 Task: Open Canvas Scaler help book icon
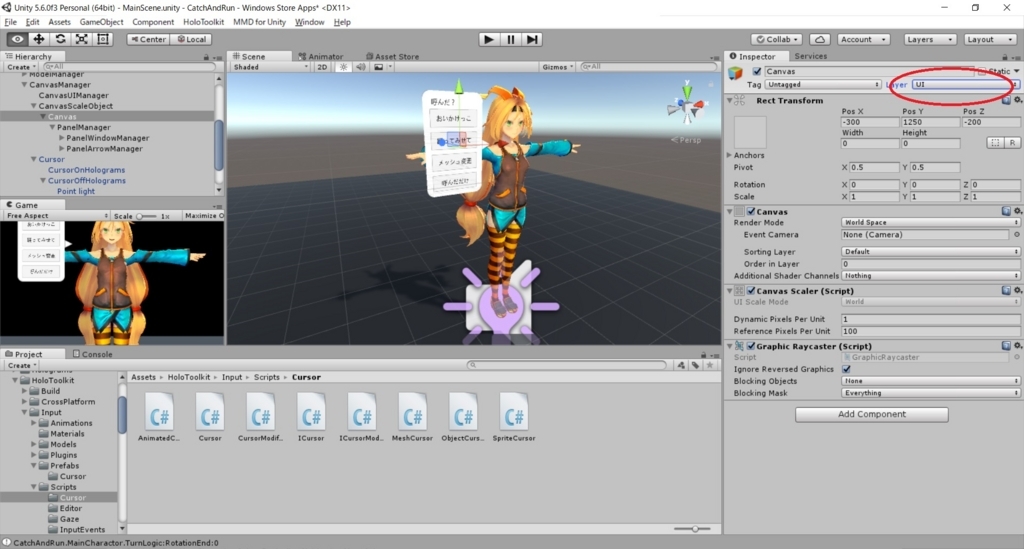(1006, 290)
